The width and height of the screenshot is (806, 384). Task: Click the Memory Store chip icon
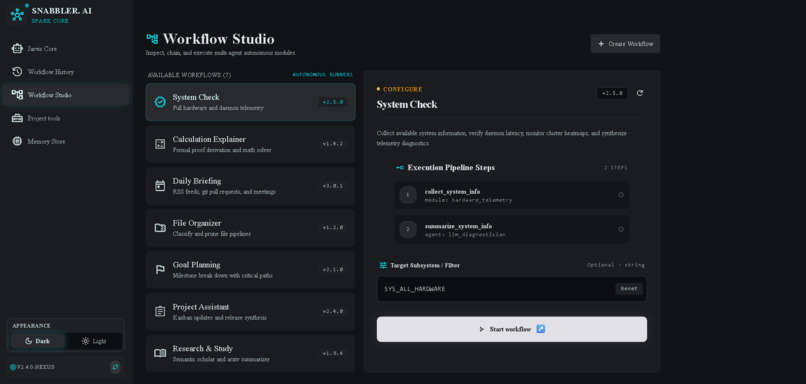[17, 141]
